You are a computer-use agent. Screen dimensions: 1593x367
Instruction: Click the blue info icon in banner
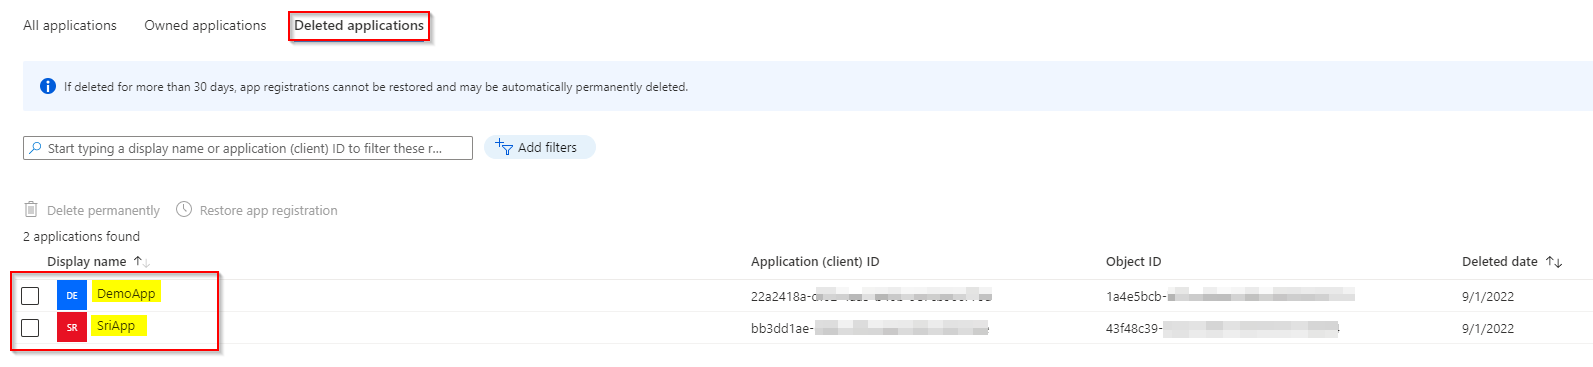click(47, 86)
